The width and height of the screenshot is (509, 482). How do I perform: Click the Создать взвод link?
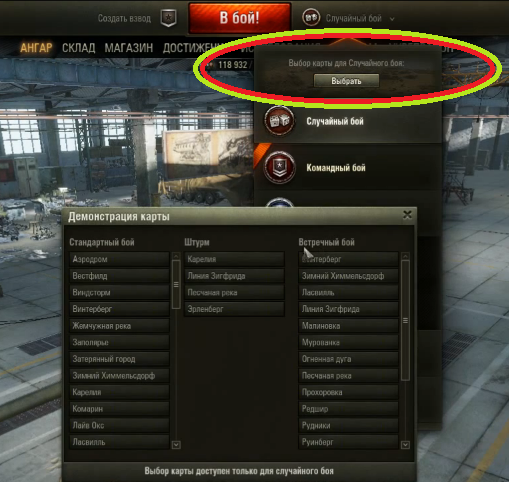[x=124, y=18]
